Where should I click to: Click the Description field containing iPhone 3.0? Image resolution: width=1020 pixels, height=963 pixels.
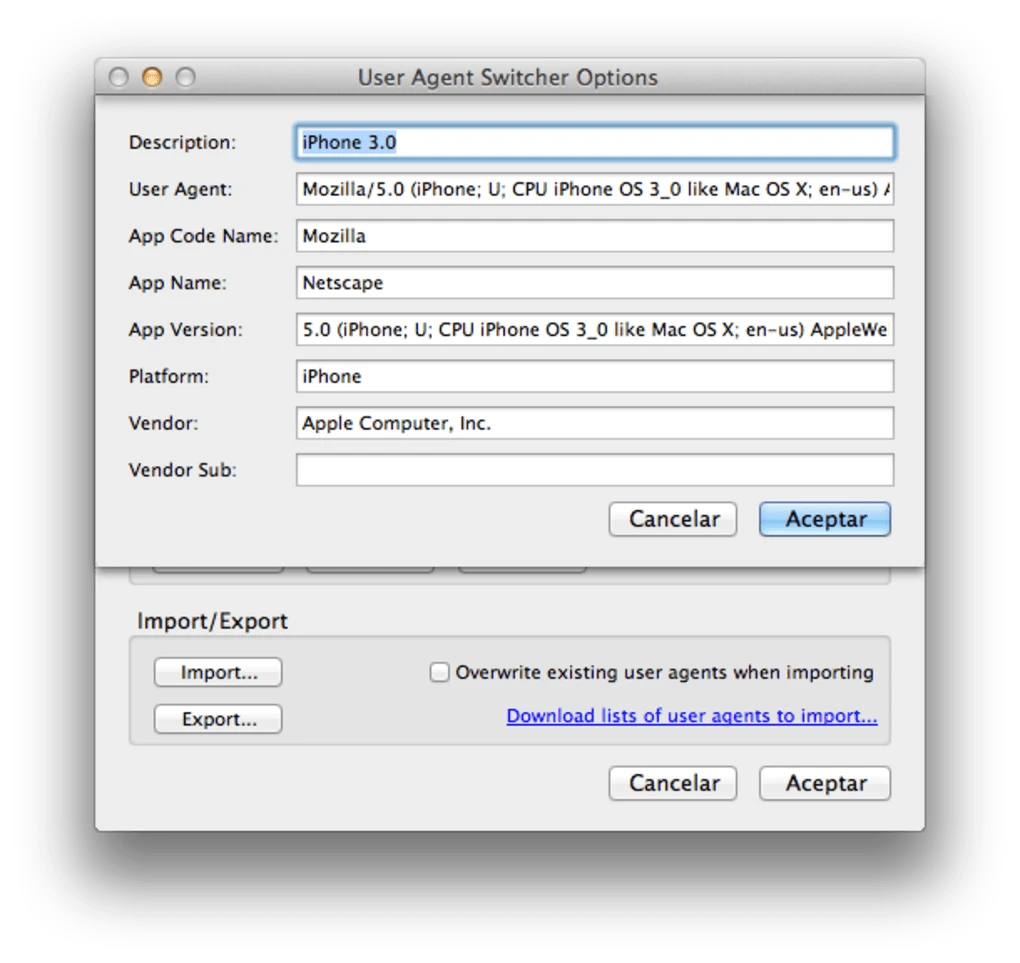coord(595,142)
